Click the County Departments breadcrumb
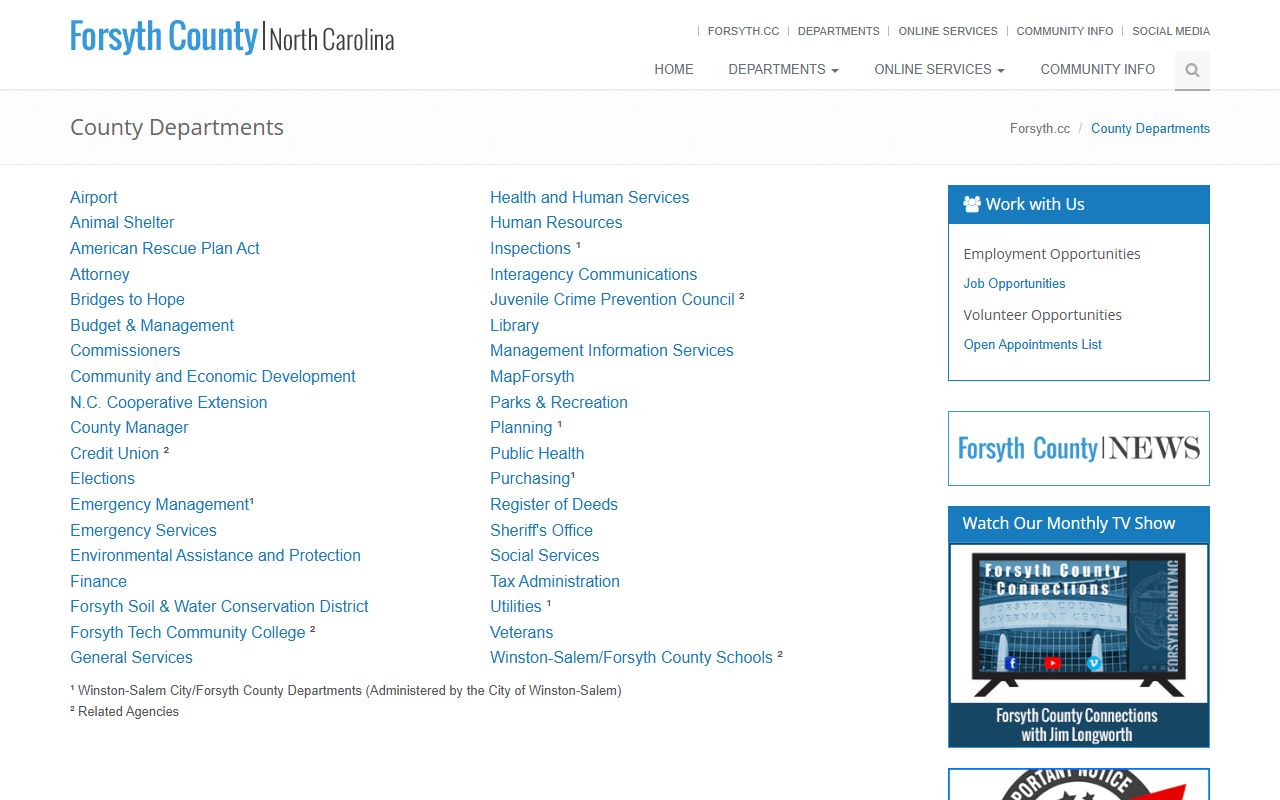Viewport: 1280px width, 800px height. (x=1150, y=128)
